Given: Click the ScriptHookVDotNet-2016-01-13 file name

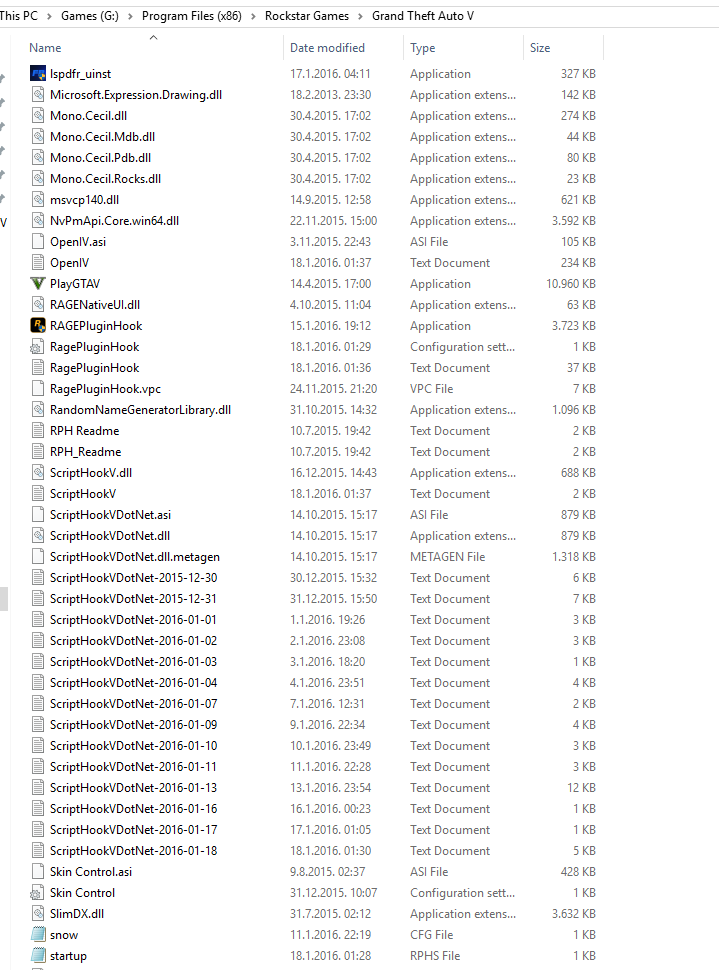Looking at the screenshot, I should [133, 788].
